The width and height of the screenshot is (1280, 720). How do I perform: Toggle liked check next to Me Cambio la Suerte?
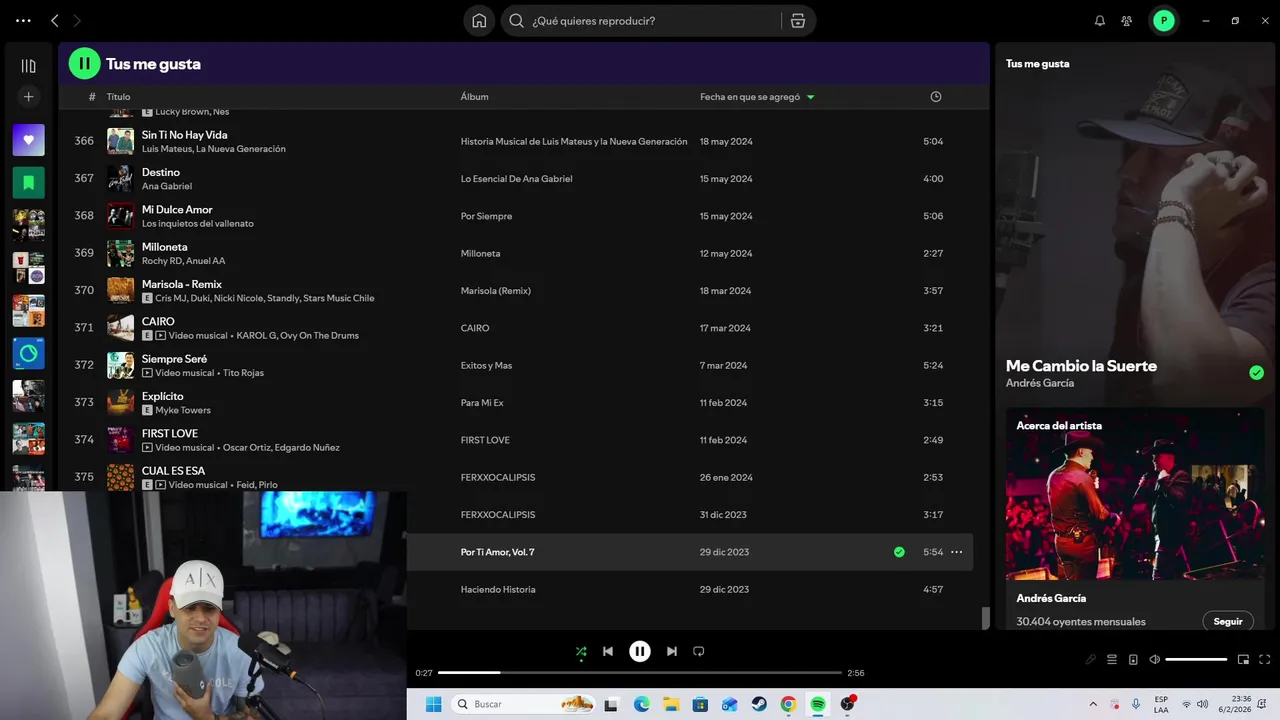point(1256,373)
